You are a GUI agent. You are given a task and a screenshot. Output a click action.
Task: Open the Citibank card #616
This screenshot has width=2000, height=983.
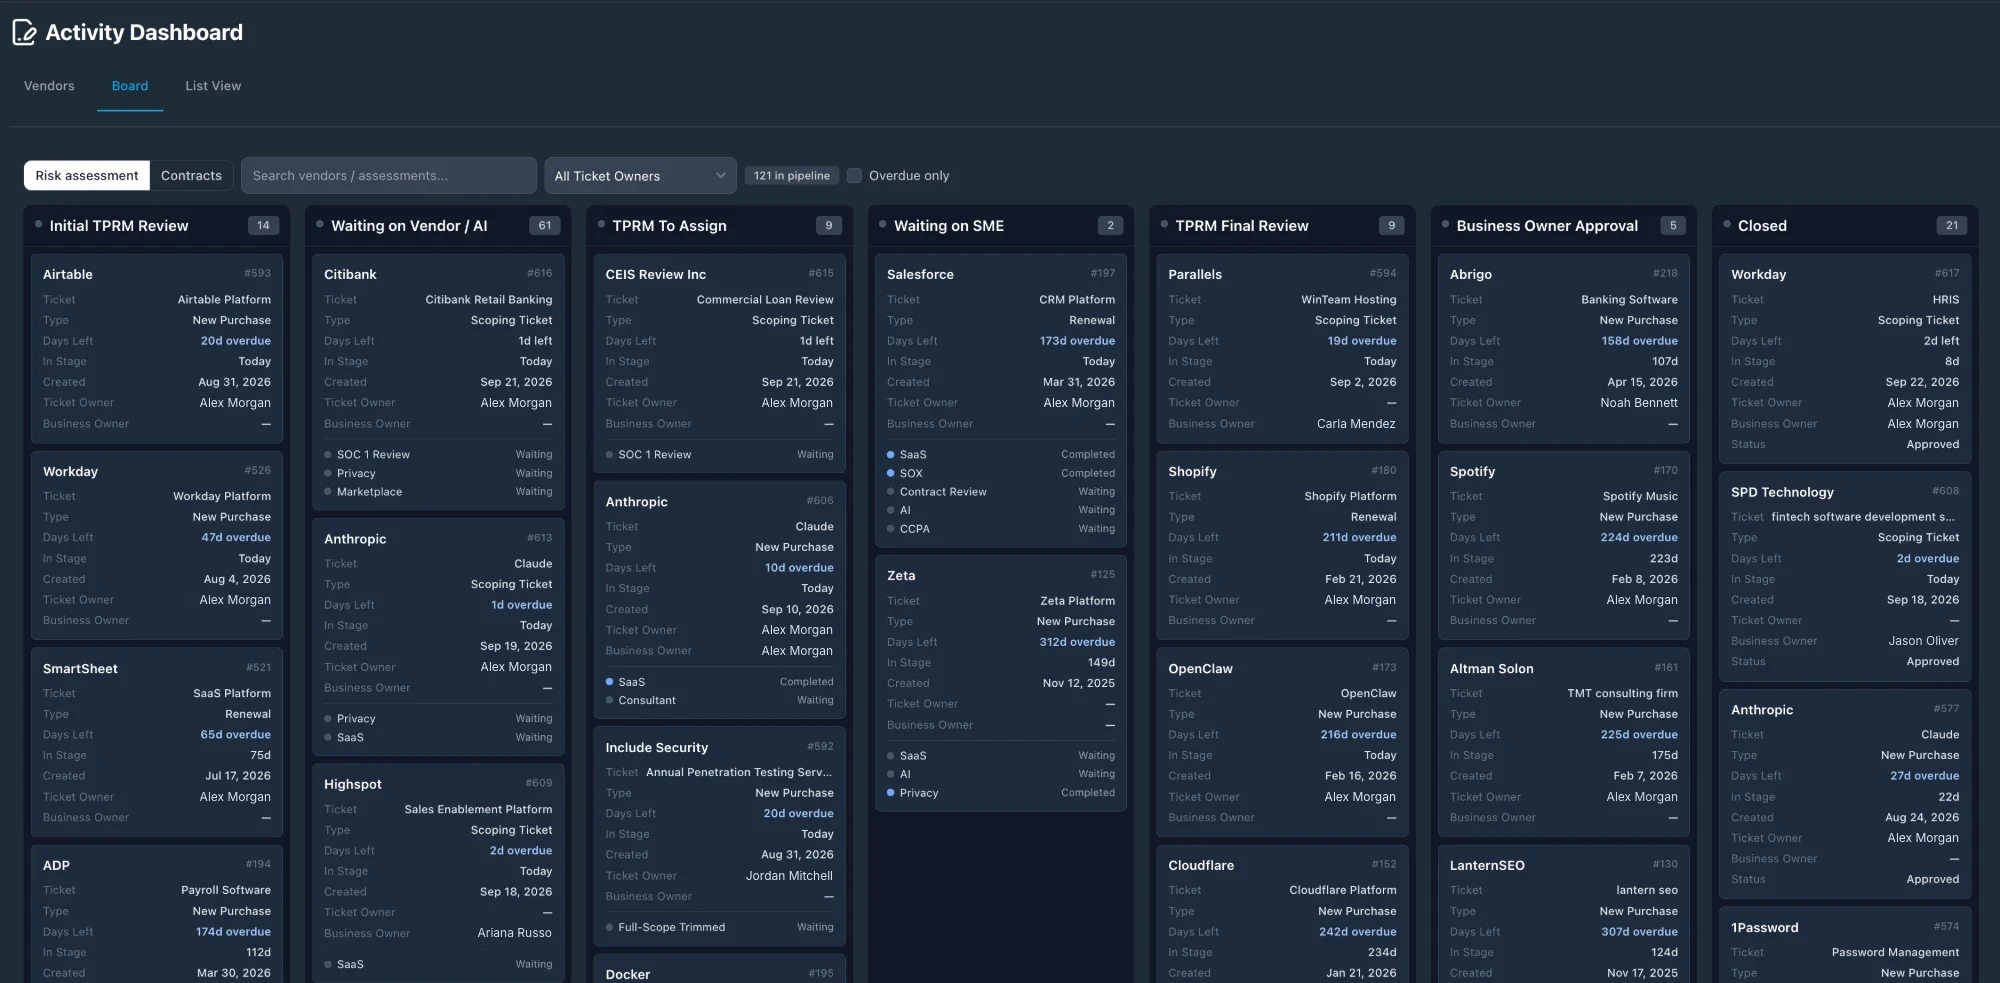[438, 382]
